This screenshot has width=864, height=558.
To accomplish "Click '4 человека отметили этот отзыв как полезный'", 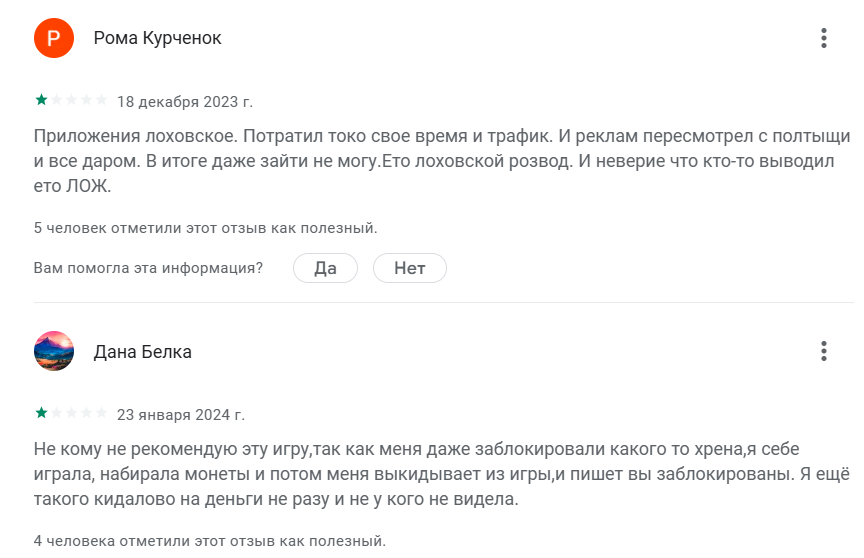I will coord(209,541).
